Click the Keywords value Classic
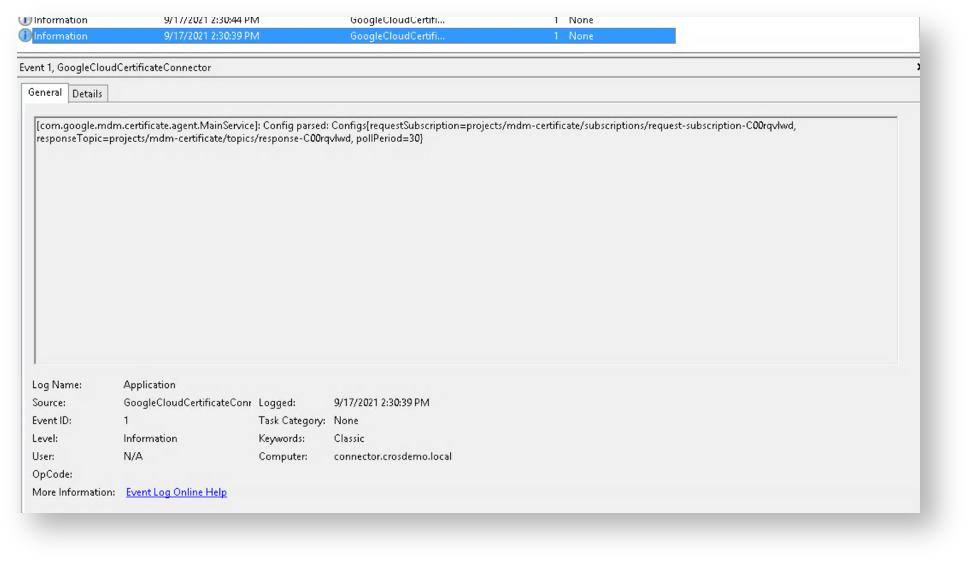 pyautogui.click(x=349, y=439)
